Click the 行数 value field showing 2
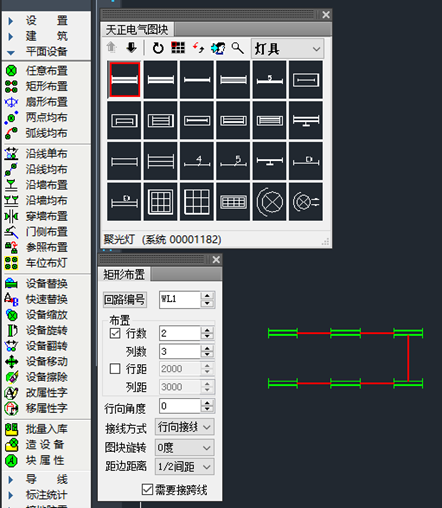This screenshot has width=442, height=508. pyautogui.click(x=180, y=333)
